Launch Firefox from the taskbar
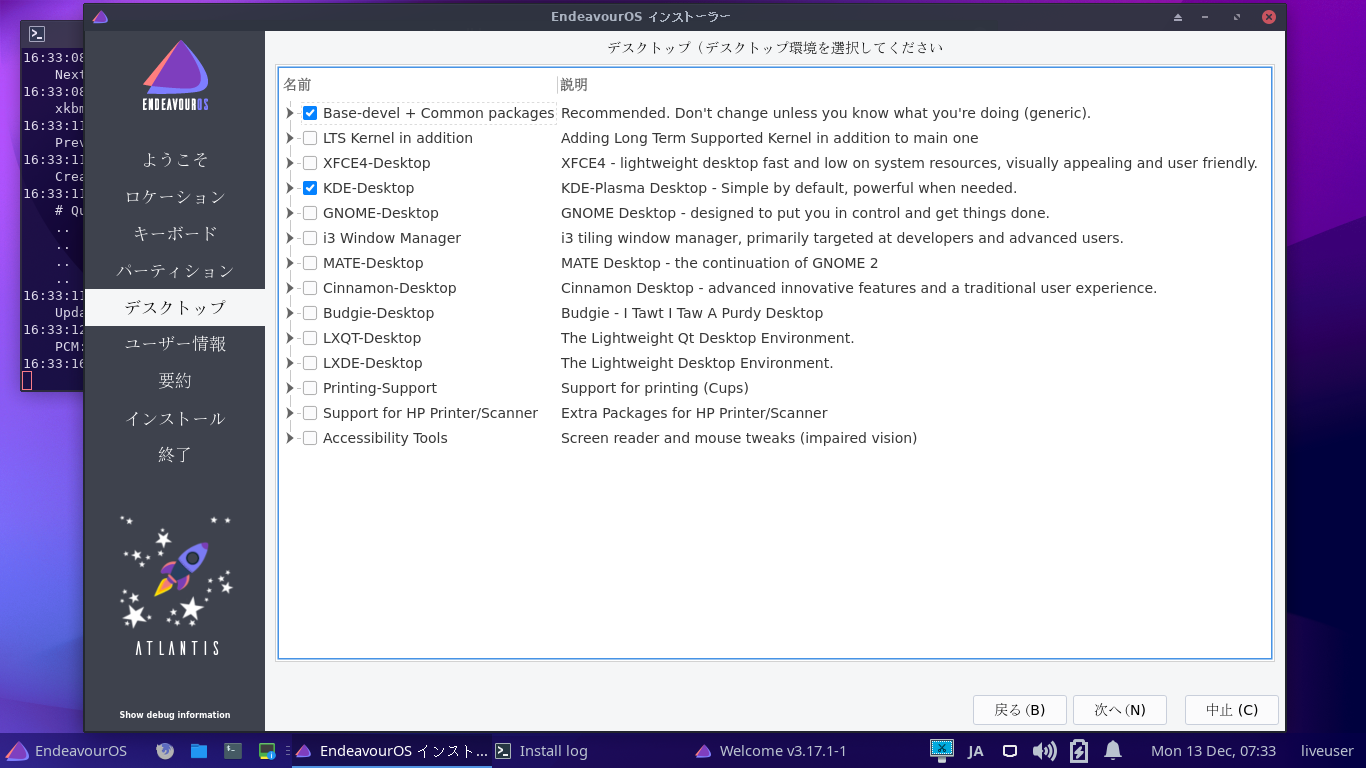This screenshot has width=1366, height=768. click(x=165, y=751)
